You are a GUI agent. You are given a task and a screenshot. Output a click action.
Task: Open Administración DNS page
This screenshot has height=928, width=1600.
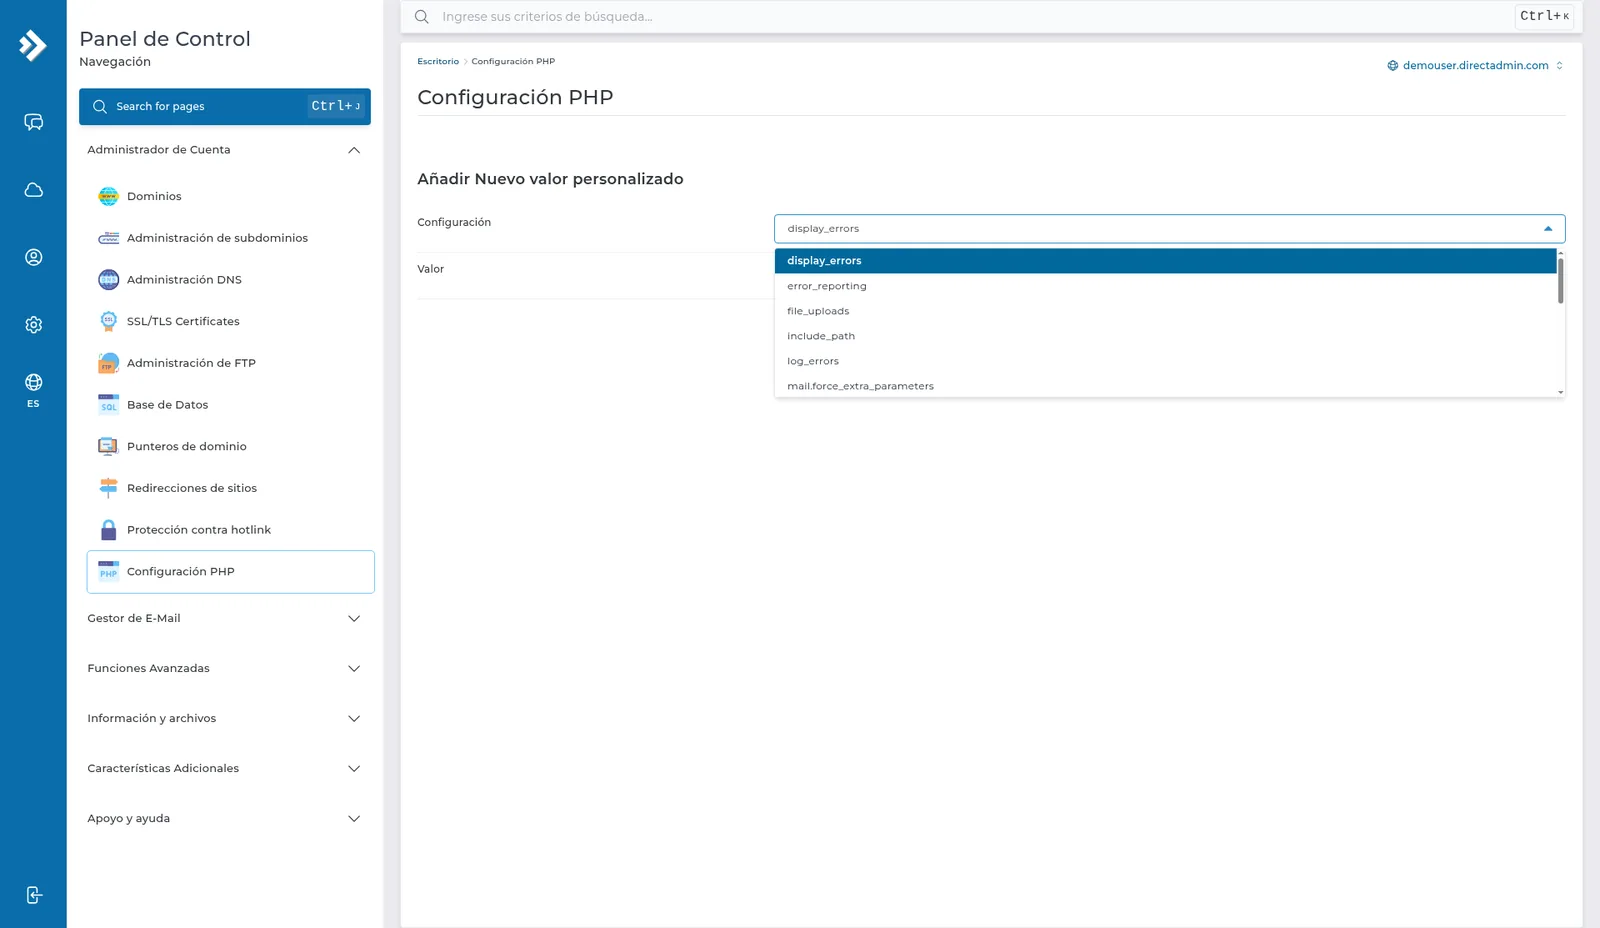[x=231, y=280]
